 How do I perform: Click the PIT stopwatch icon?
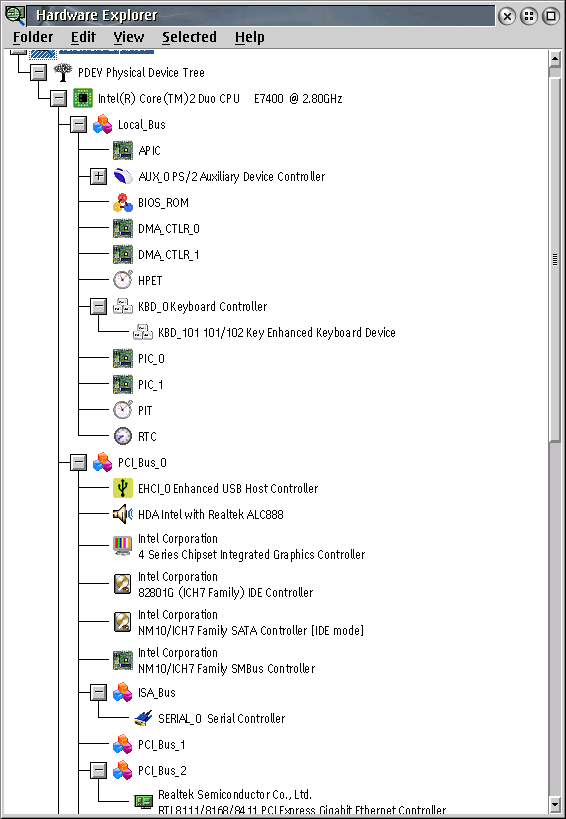(x=123, y=411)
